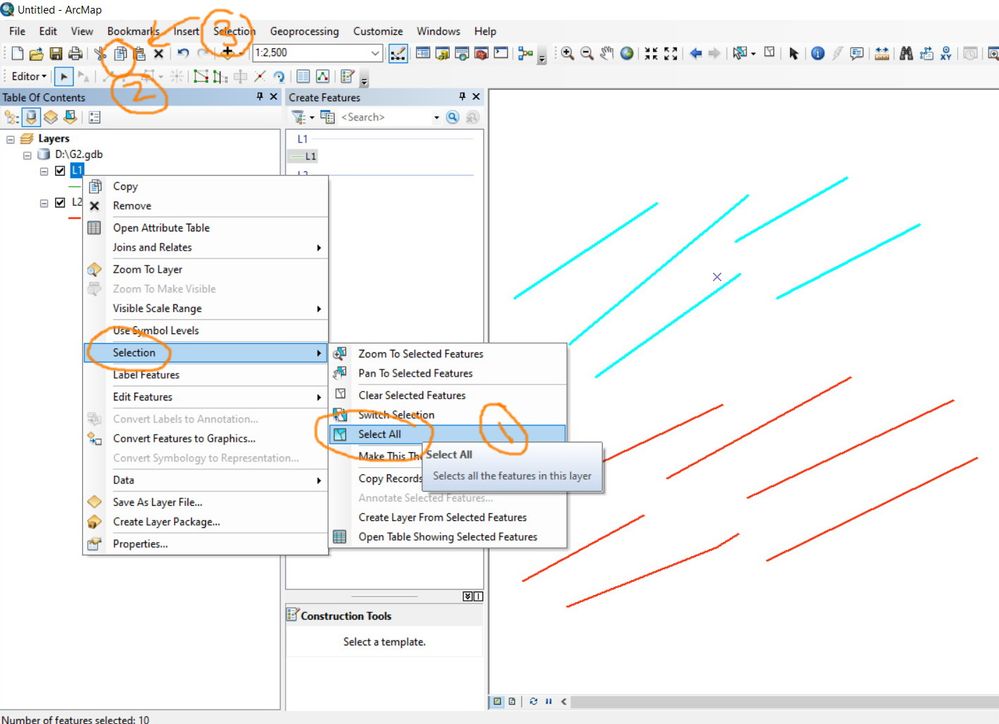Screen dimensions: 999x724
Task: Open the Customize menu
Action: coord(378,31)
